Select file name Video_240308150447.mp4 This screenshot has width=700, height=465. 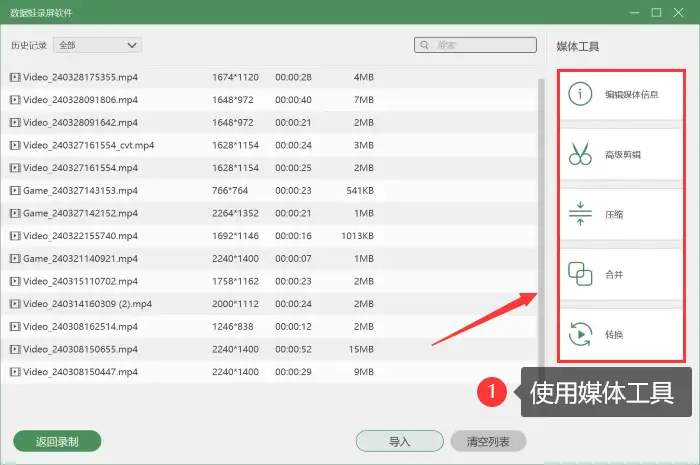click(80, 372)
